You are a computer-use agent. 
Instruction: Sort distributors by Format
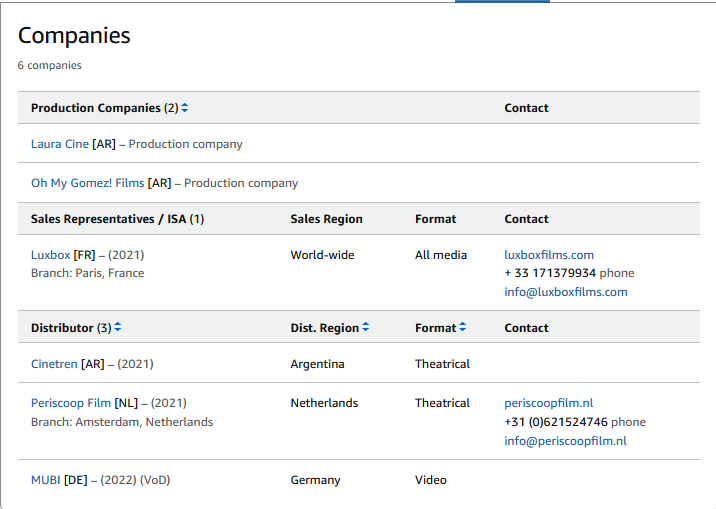pos(463,328)
